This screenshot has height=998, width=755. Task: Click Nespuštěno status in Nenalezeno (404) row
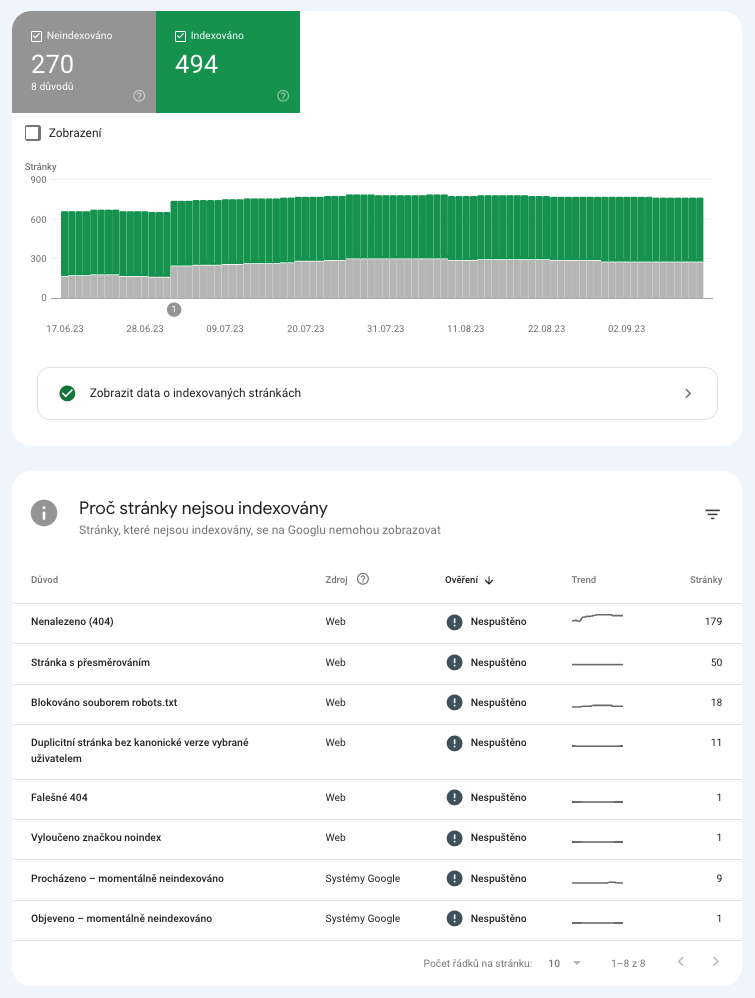click(498, 622)
